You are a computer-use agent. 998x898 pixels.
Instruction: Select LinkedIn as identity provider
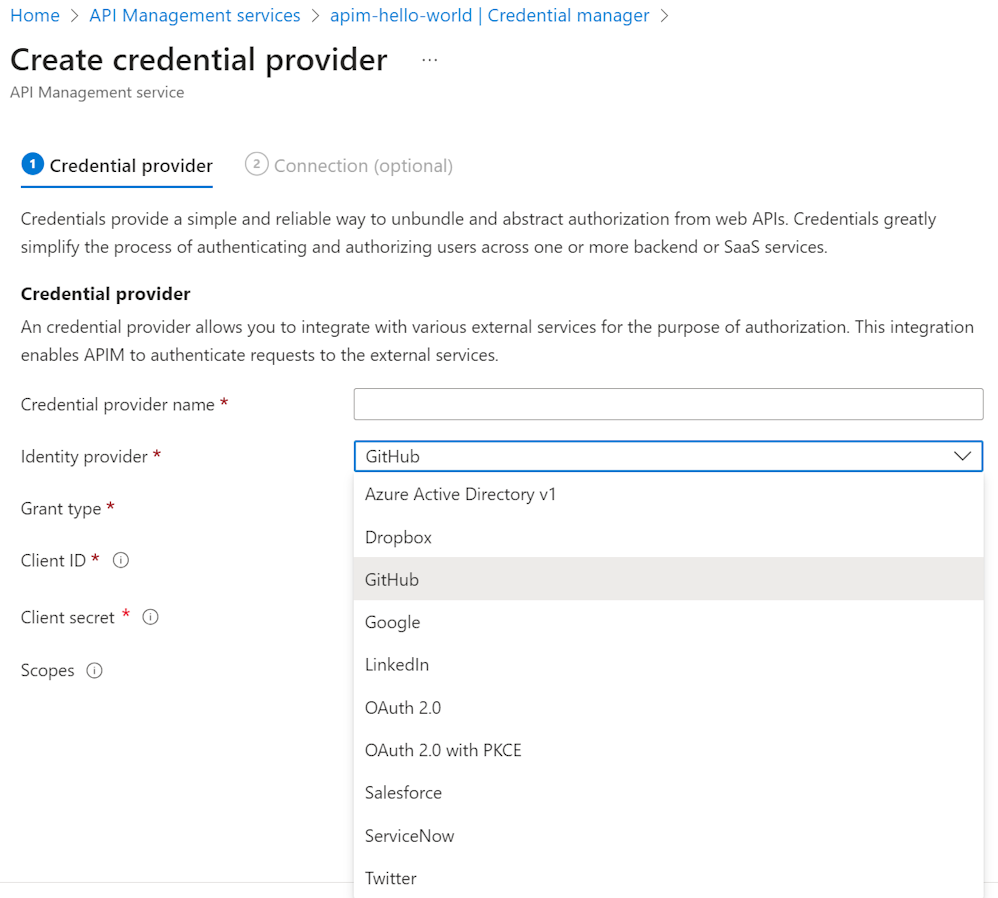point(668,664)
